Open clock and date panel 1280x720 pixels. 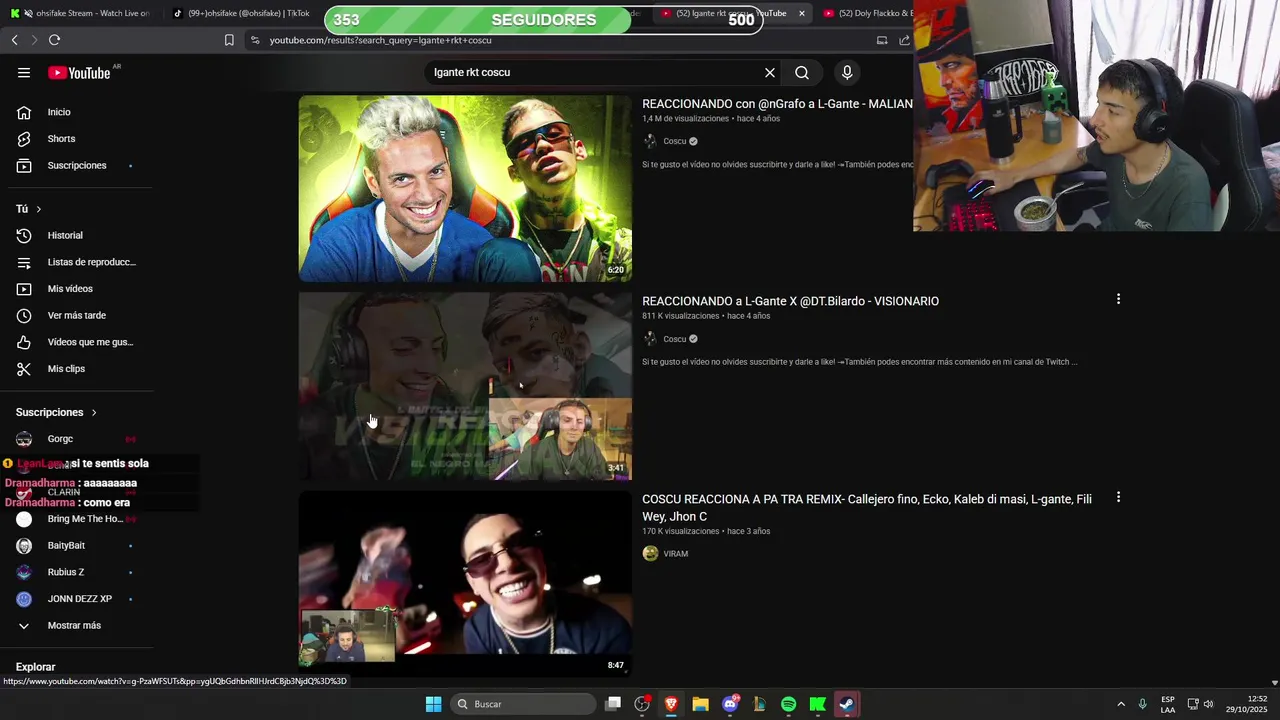click(1247, 704)
